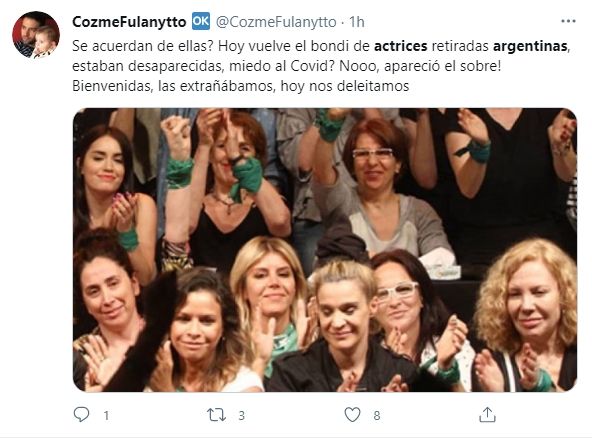Visit the @CozmeFulanytto handle link
The width and height of the screenshot is (592, 440).
(276, 22)
